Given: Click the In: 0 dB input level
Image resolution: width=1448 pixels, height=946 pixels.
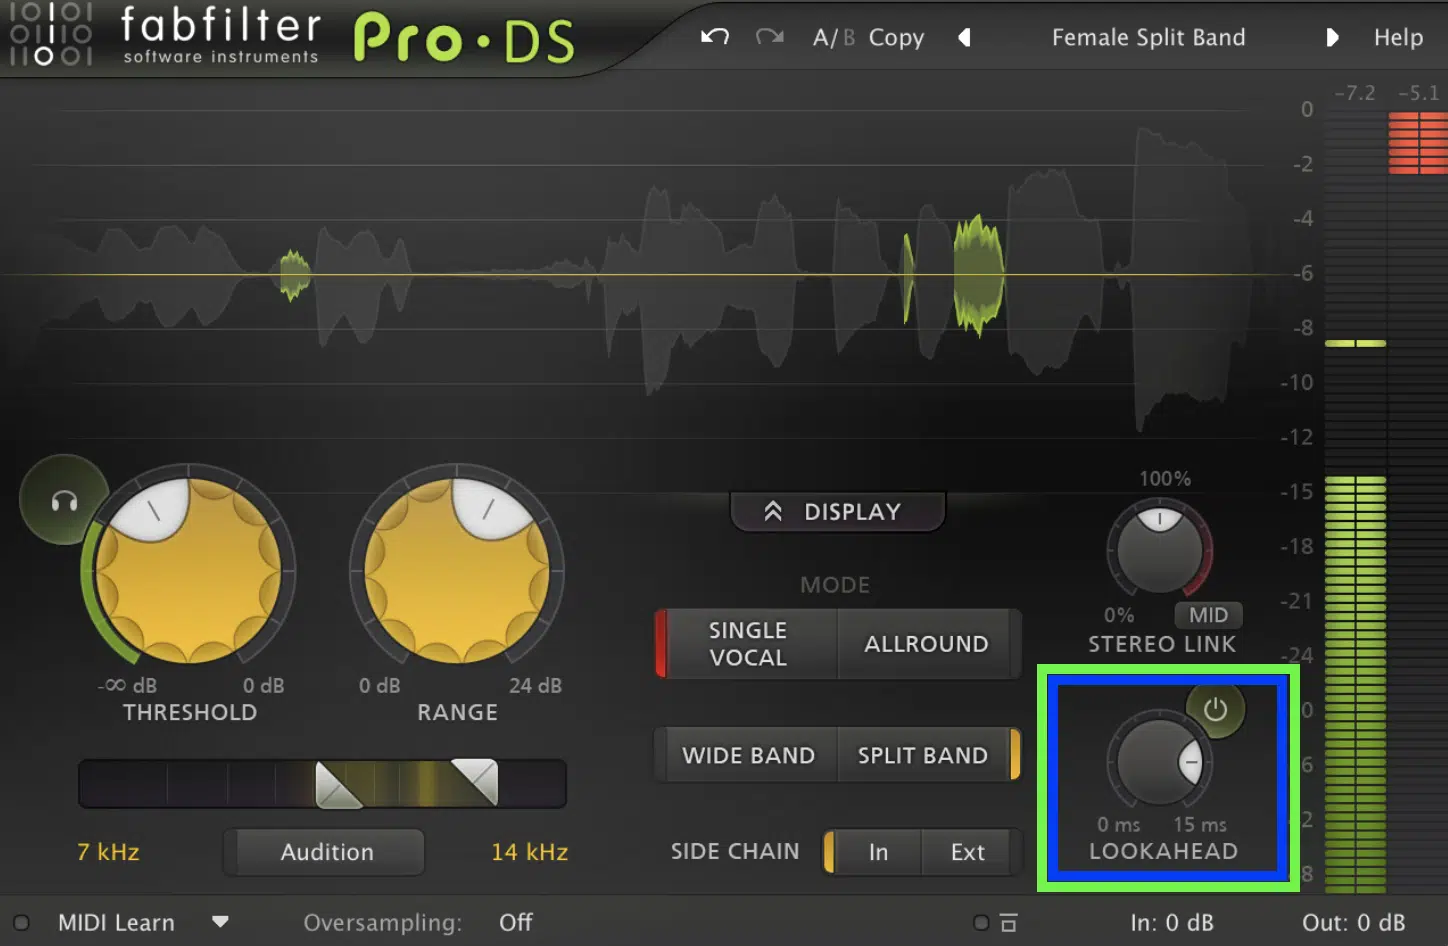Looking at the screenshot, I should point(1171,923).
